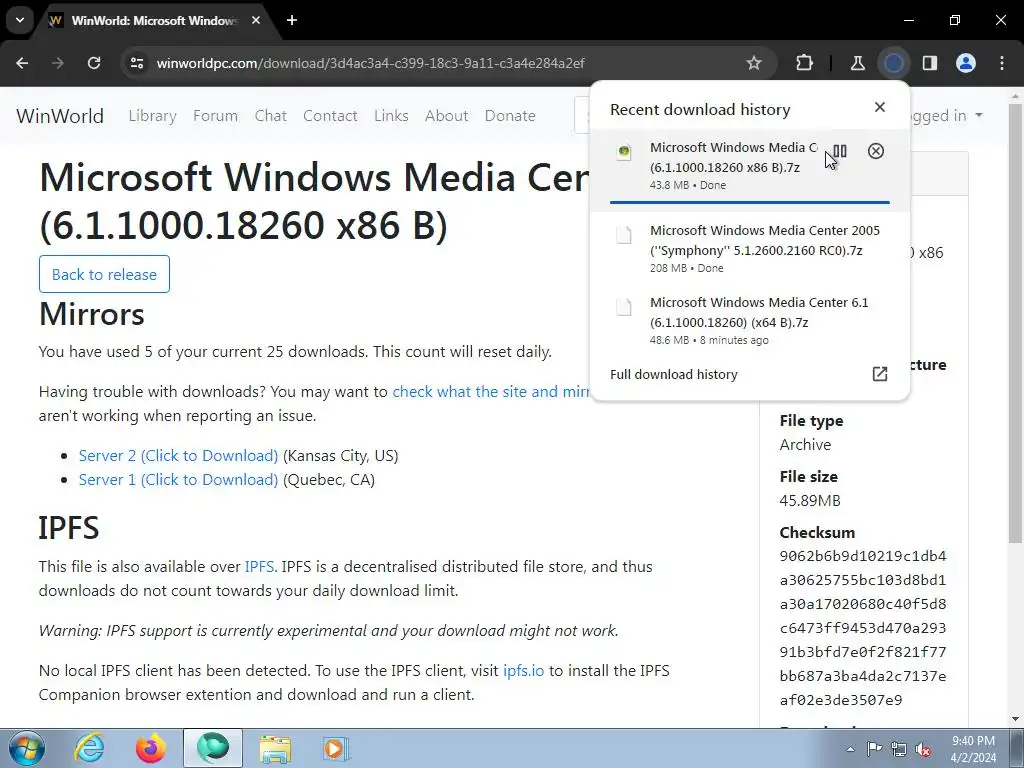
Task: Click the circled X on the x86 B download
Action: pyautogui.click(x=876, y=152)
